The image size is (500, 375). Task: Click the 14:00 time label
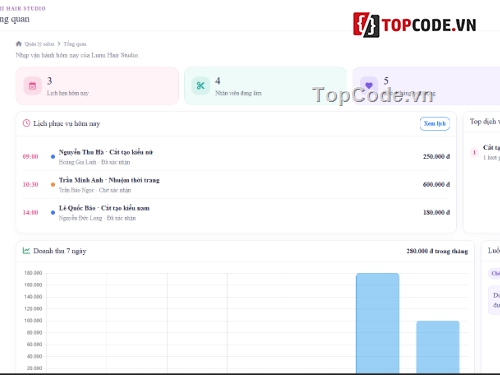pyautogui.click(x=30, y=212)
